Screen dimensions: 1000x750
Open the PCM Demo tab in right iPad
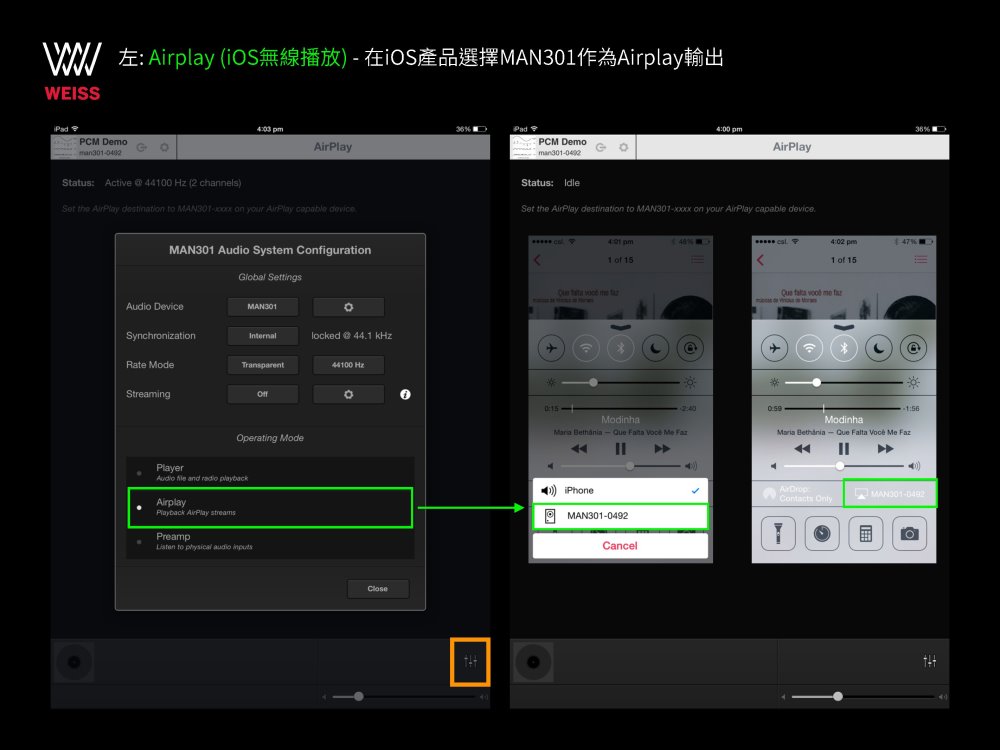click(572, 147)
